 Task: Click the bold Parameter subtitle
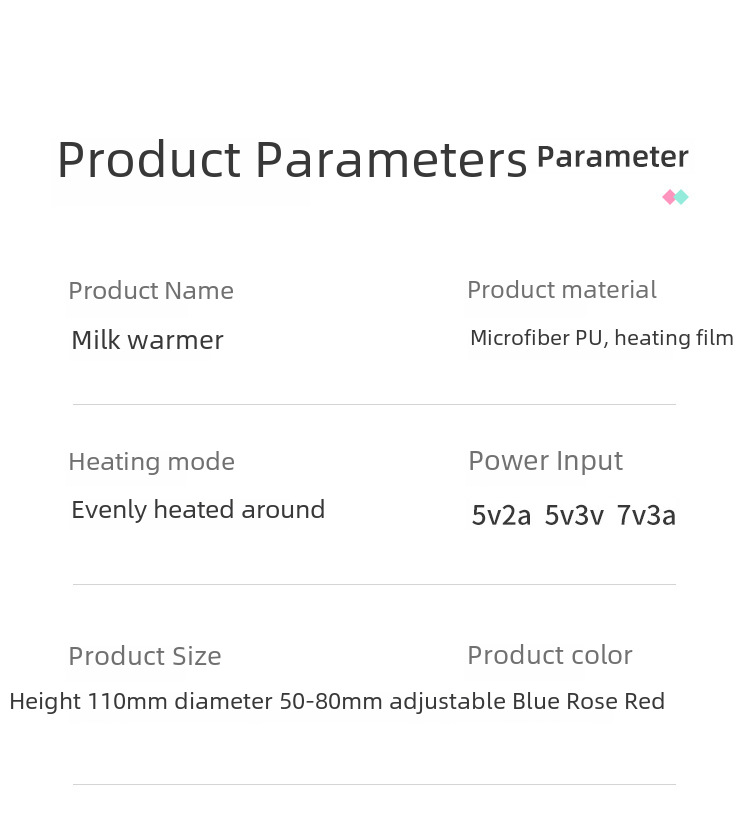coord(612,157)
